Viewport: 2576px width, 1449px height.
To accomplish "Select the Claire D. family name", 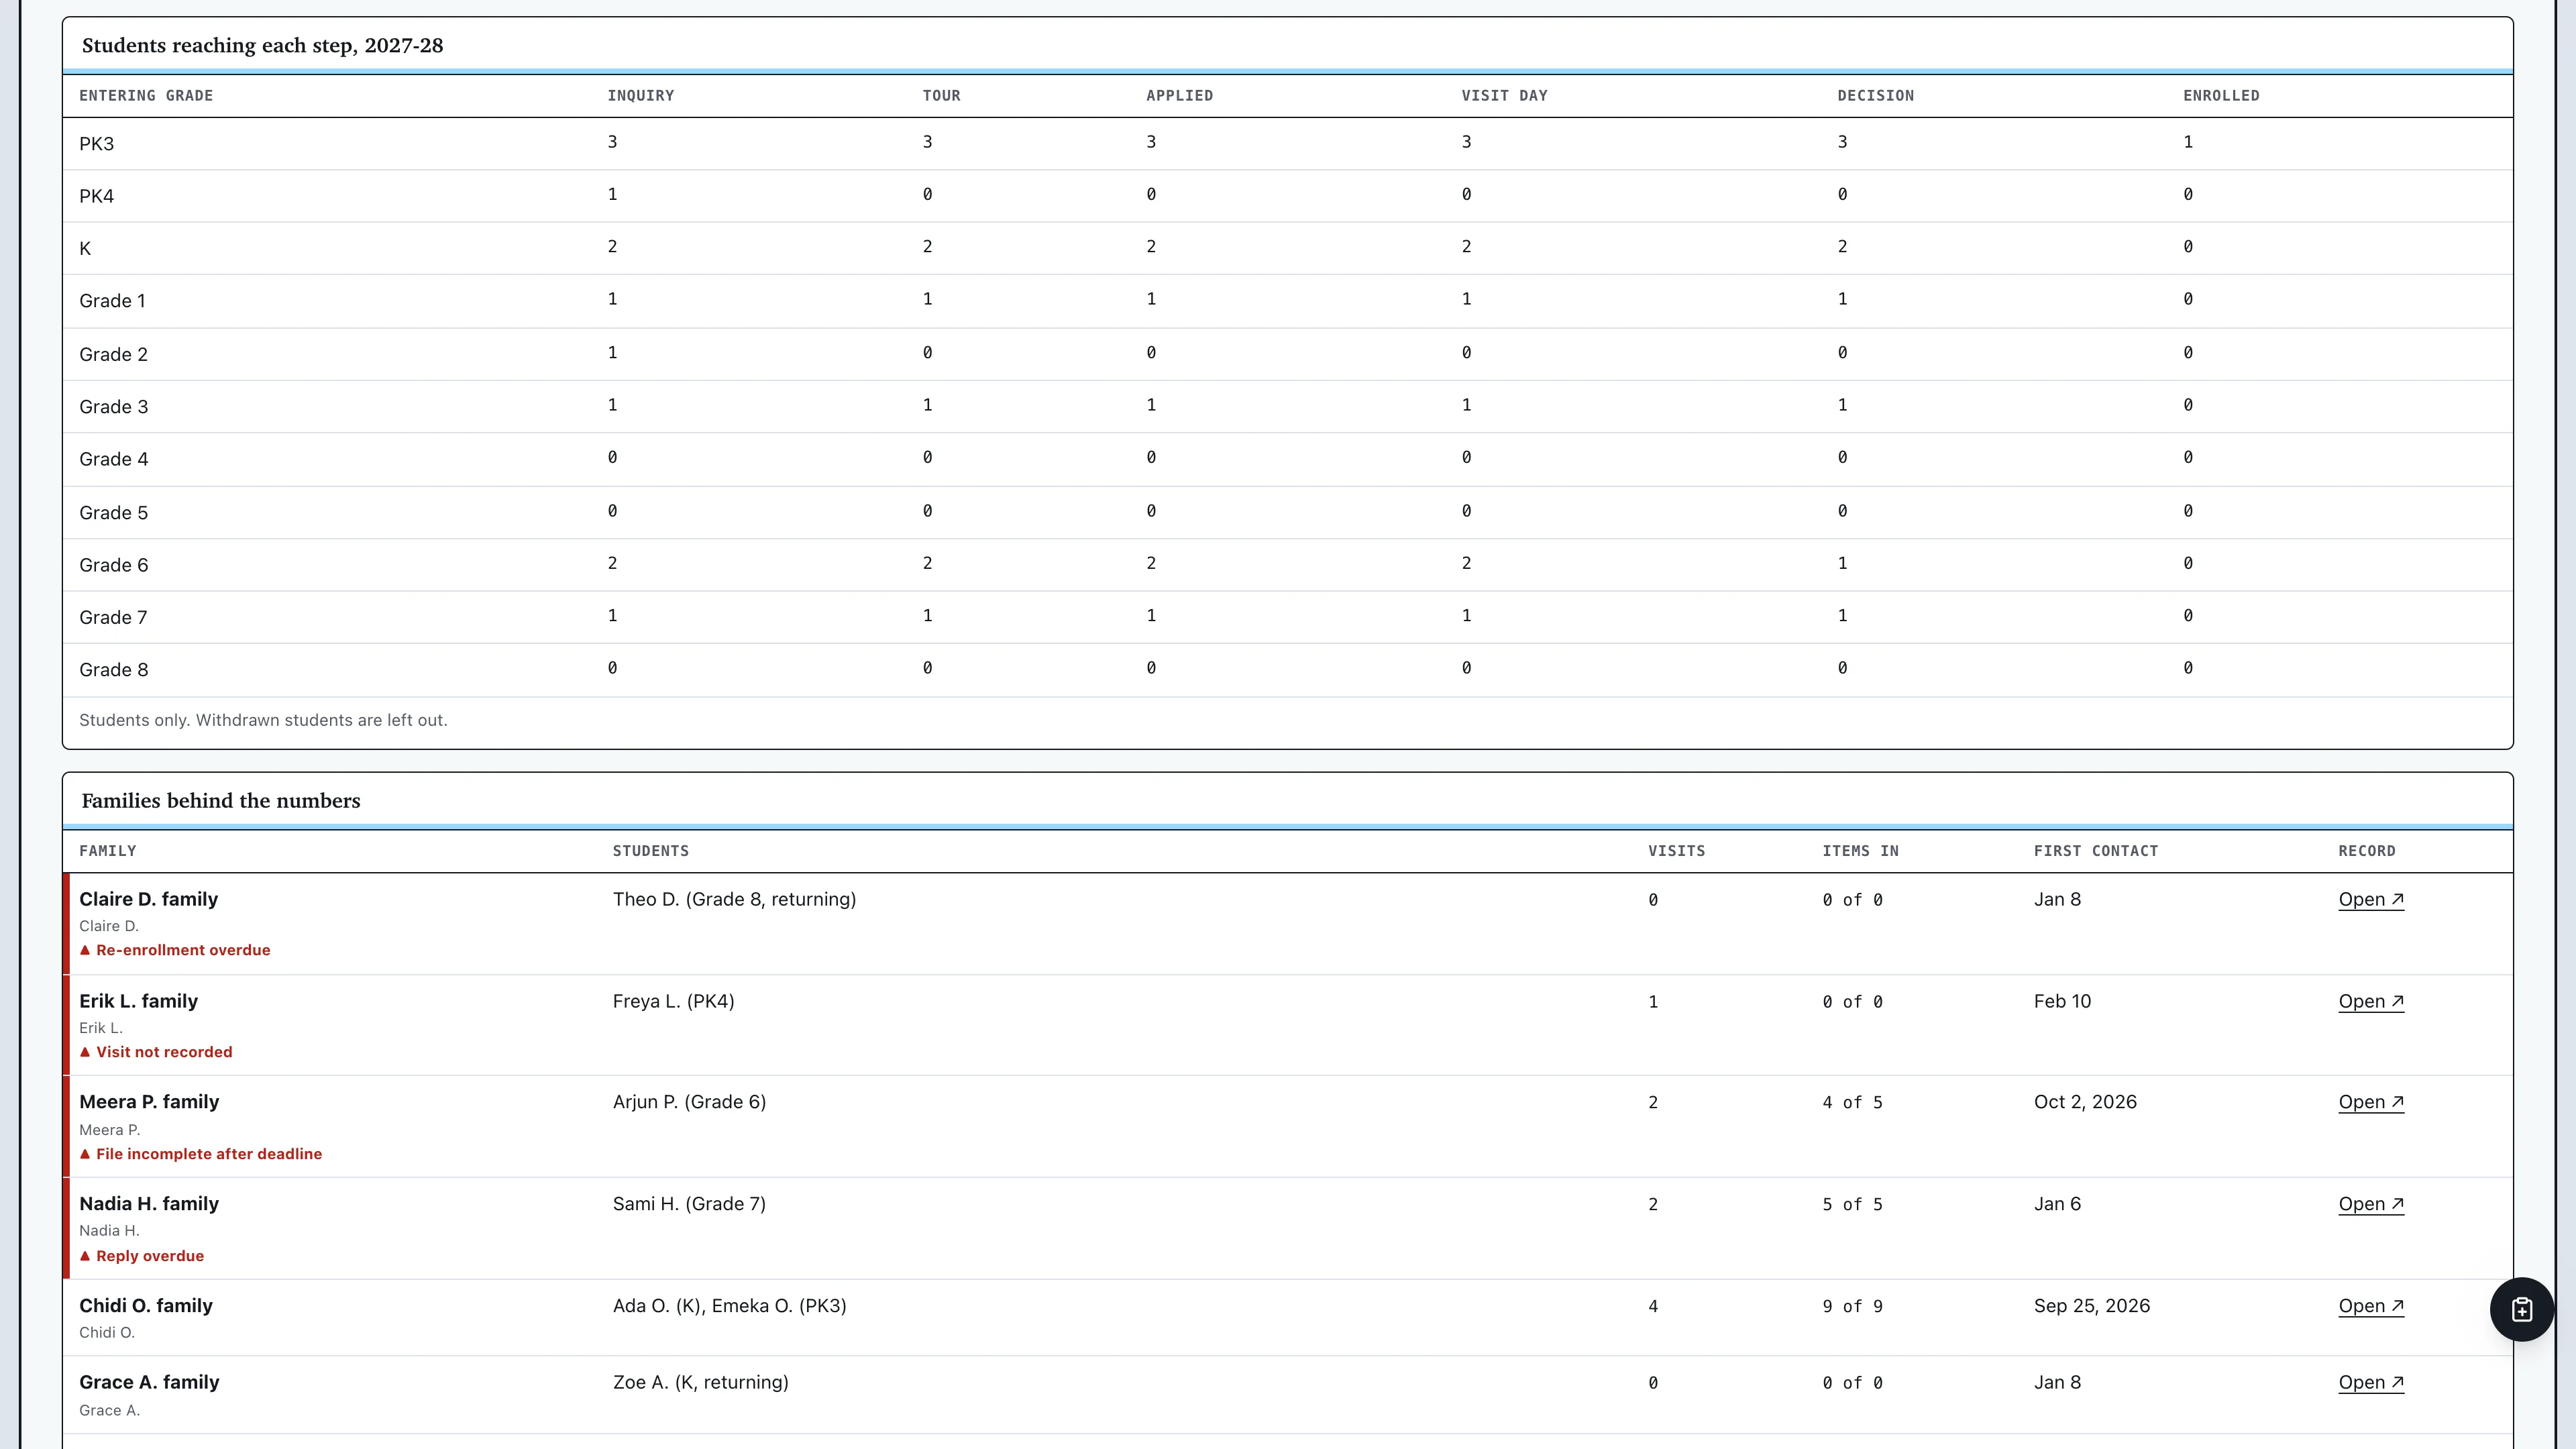I will point(148,899).
